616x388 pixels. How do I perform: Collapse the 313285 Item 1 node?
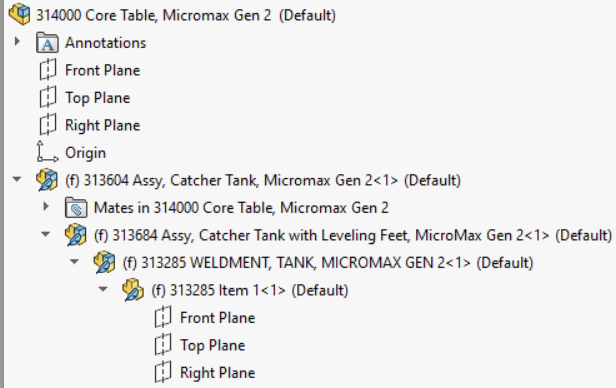tap(103, 289)
